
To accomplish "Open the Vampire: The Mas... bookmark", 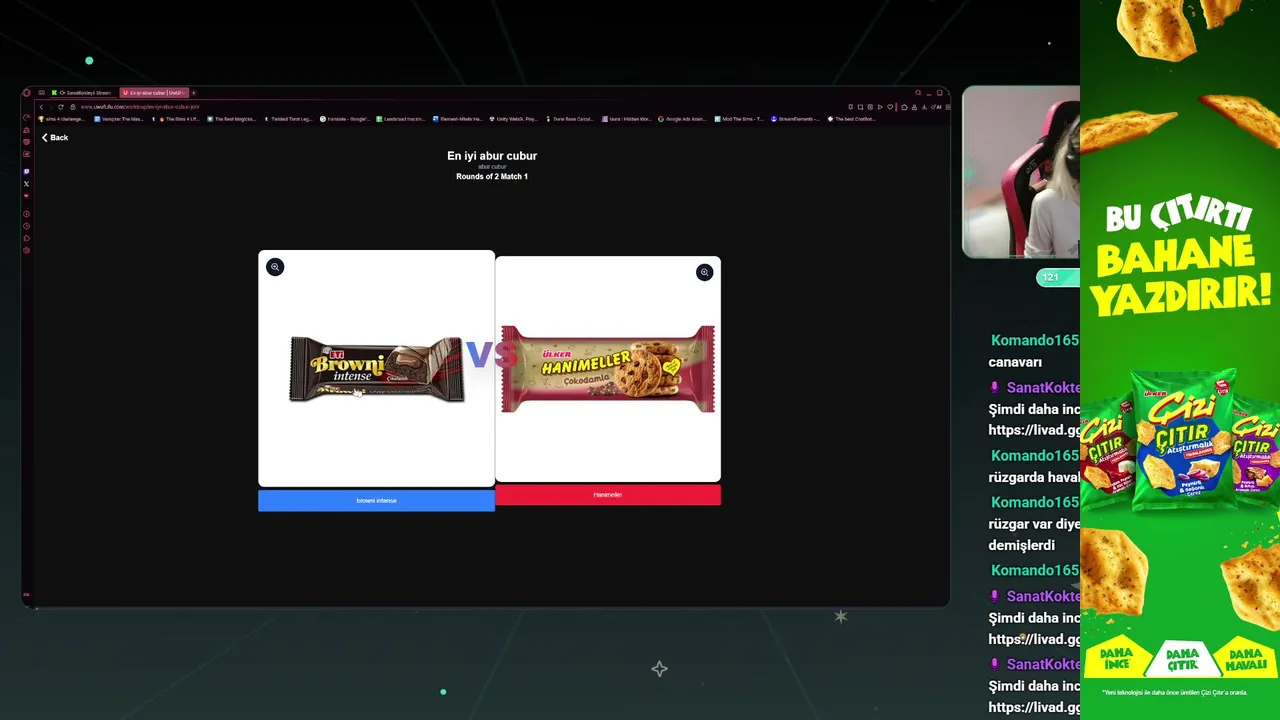I will click(x=119, y=119).
